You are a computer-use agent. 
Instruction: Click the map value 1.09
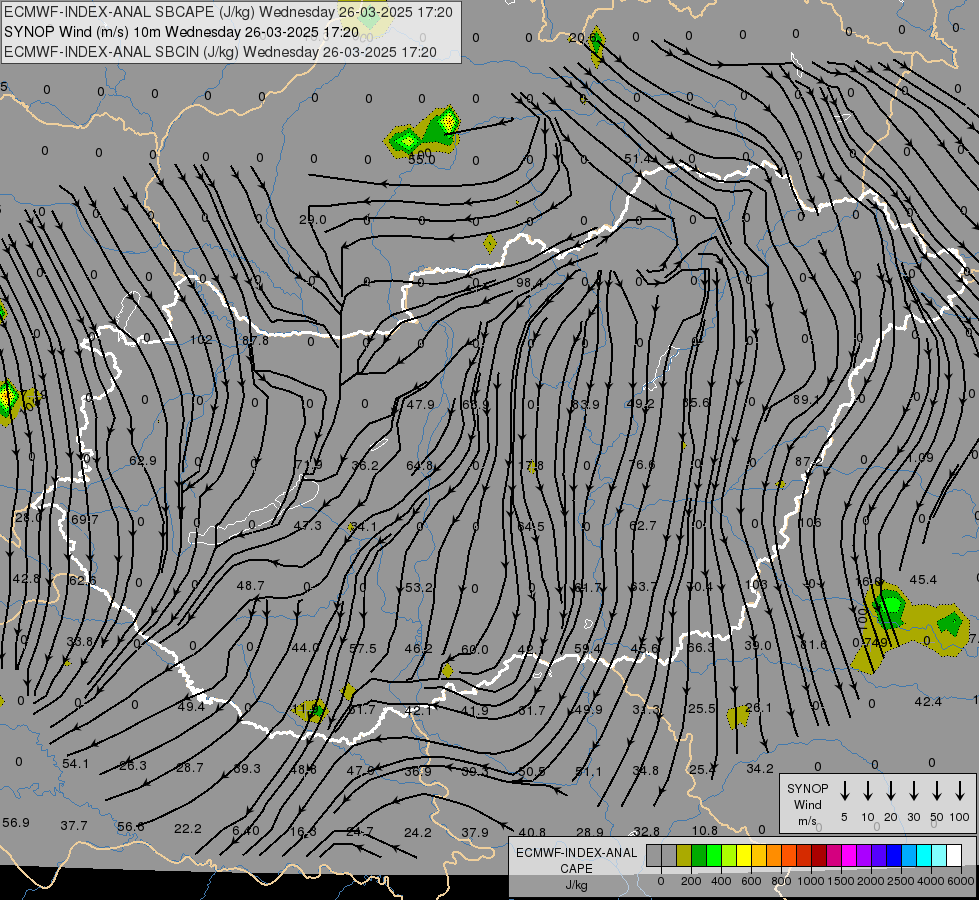click(920, 458)
